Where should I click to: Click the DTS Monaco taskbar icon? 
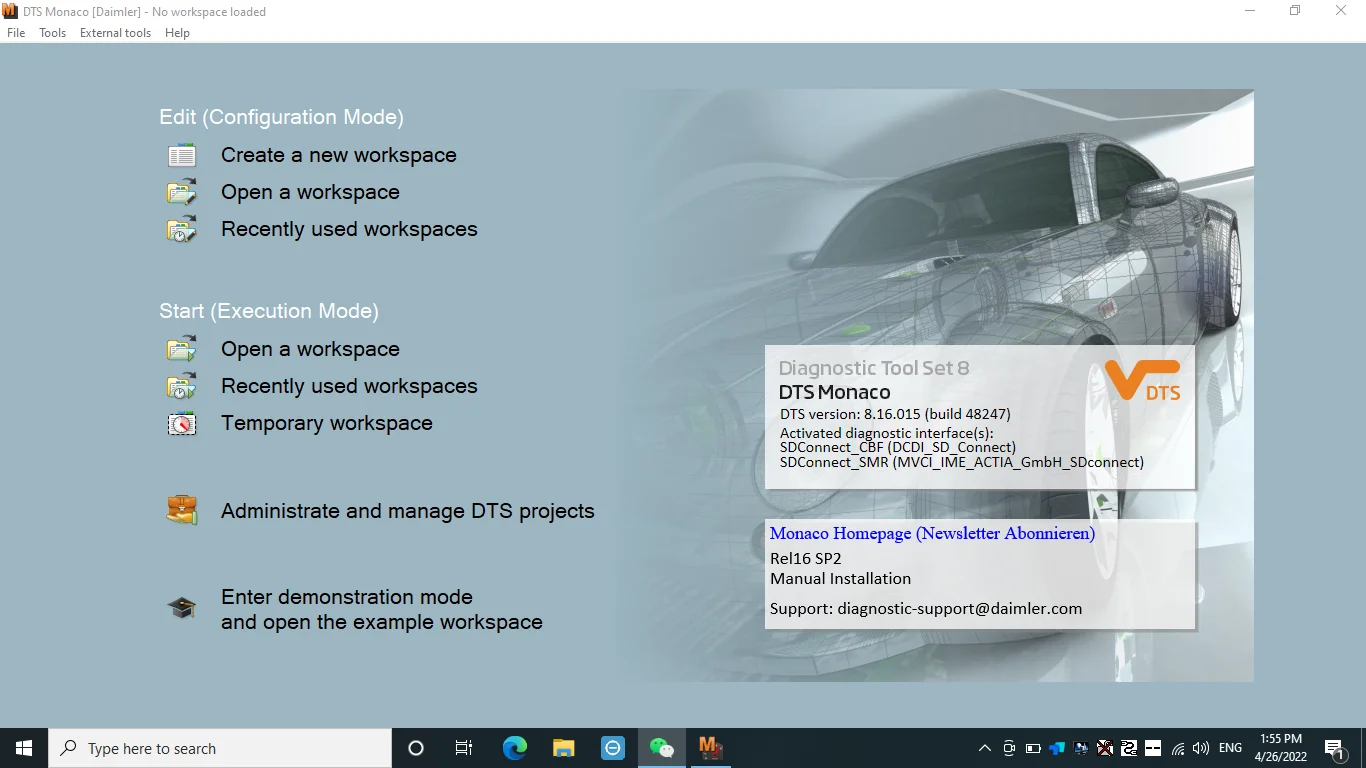pos(711,748)
